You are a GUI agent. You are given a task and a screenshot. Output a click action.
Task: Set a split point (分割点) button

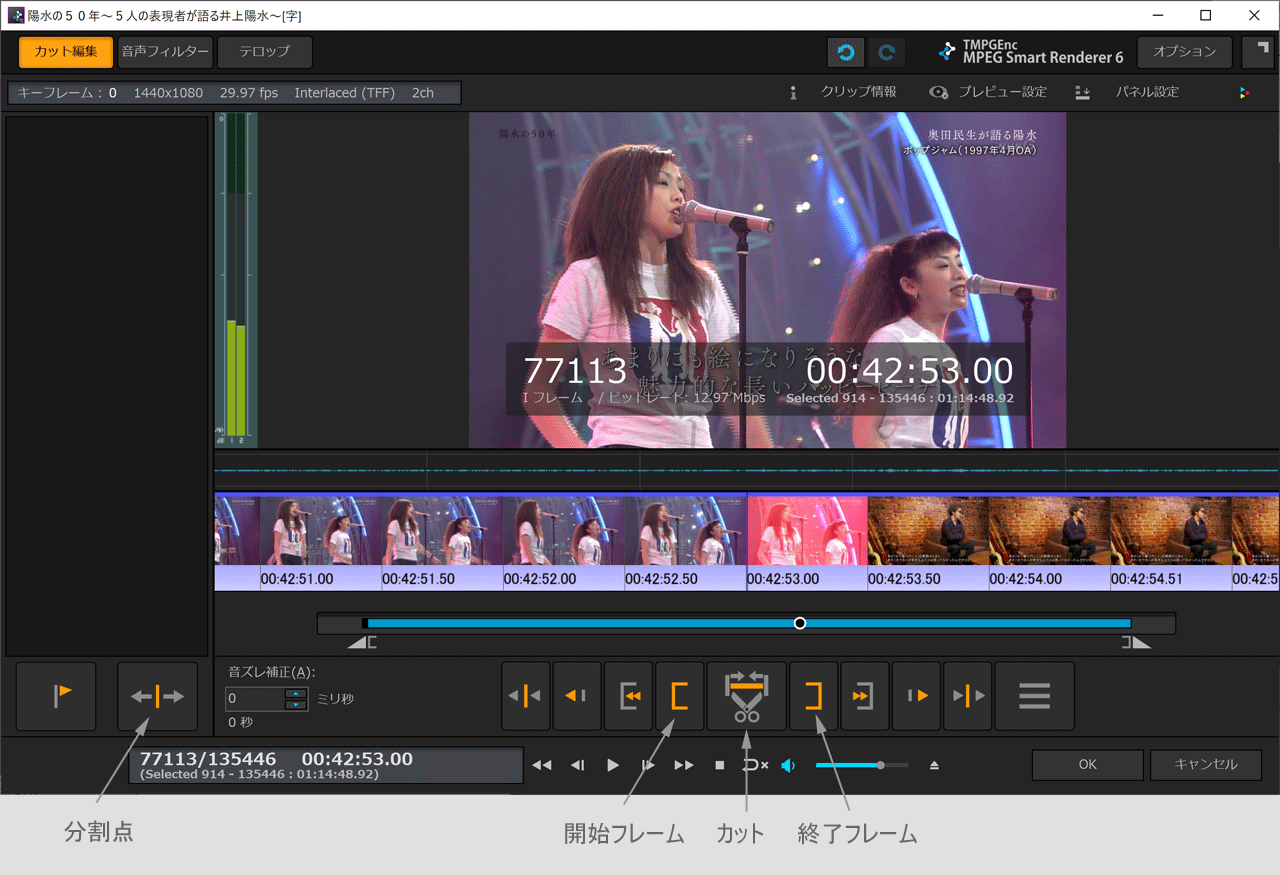point(157,696)
